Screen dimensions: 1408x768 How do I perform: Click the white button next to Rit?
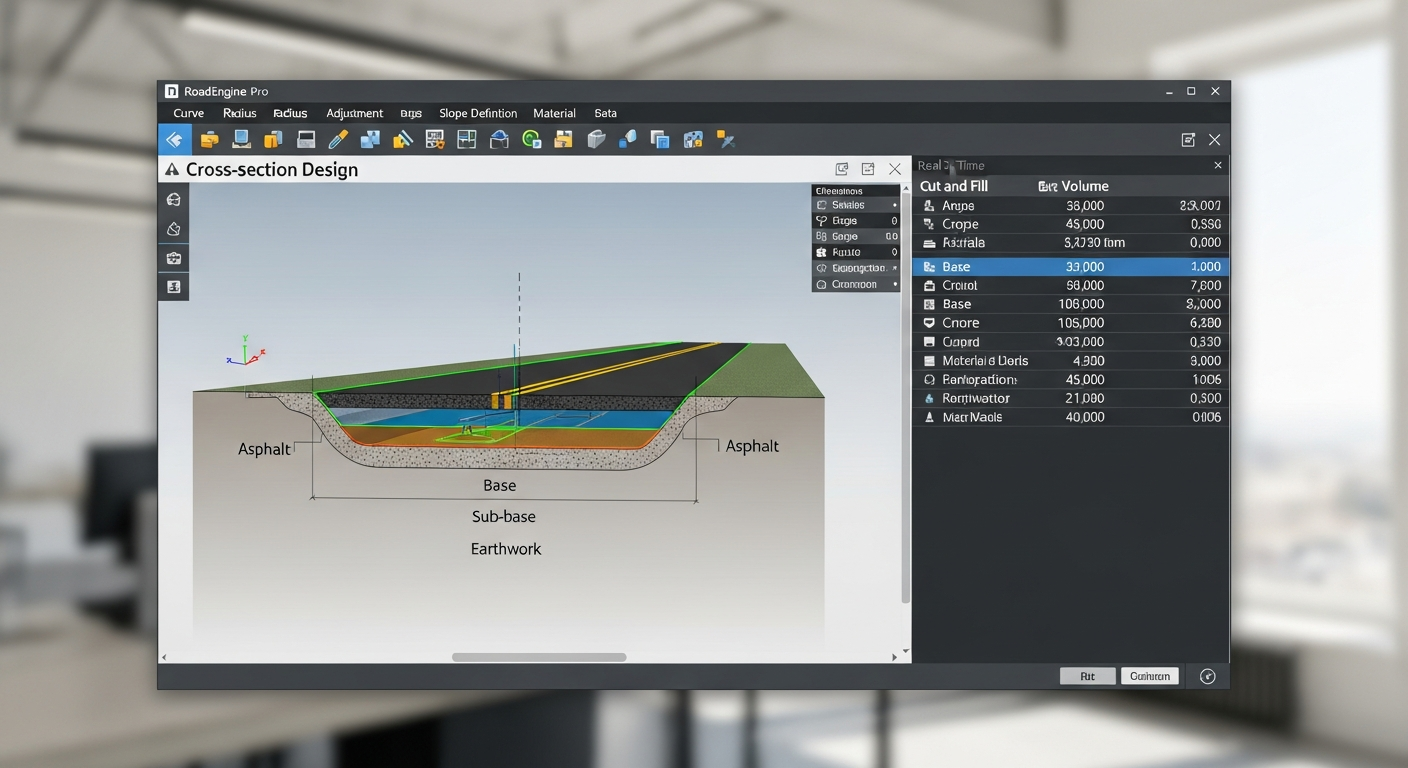(x=1150, y=676)
